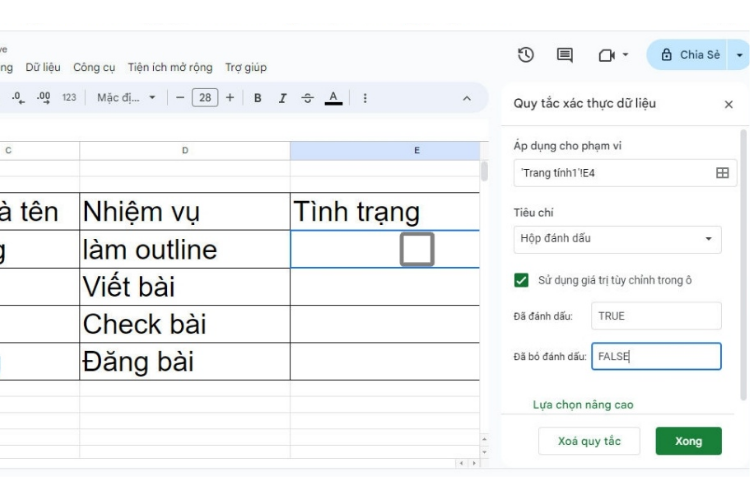The height and width of the screenshot is (500, 750).
Task: Toggle italic formatting
Action: click(282, 98)
